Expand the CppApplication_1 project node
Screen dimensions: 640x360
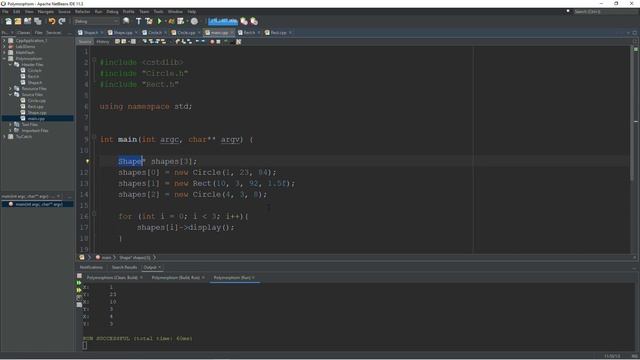(4, 40)
